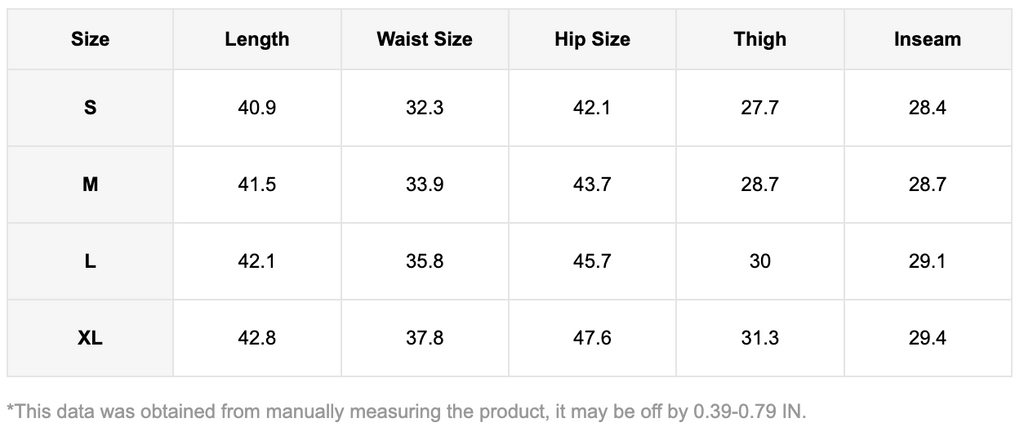Click the 37.8 waist value for XL
Image resolution: width=1024 pixels, height=436 pixels.
click(424, 339)
